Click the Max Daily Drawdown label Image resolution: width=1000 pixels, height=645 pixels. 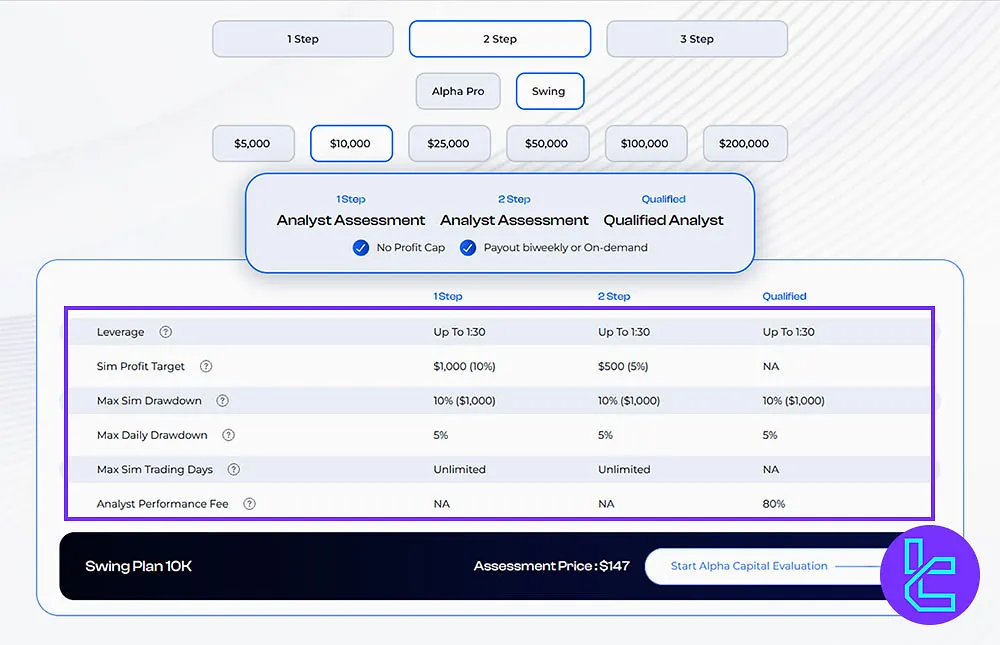coord(152,435)
